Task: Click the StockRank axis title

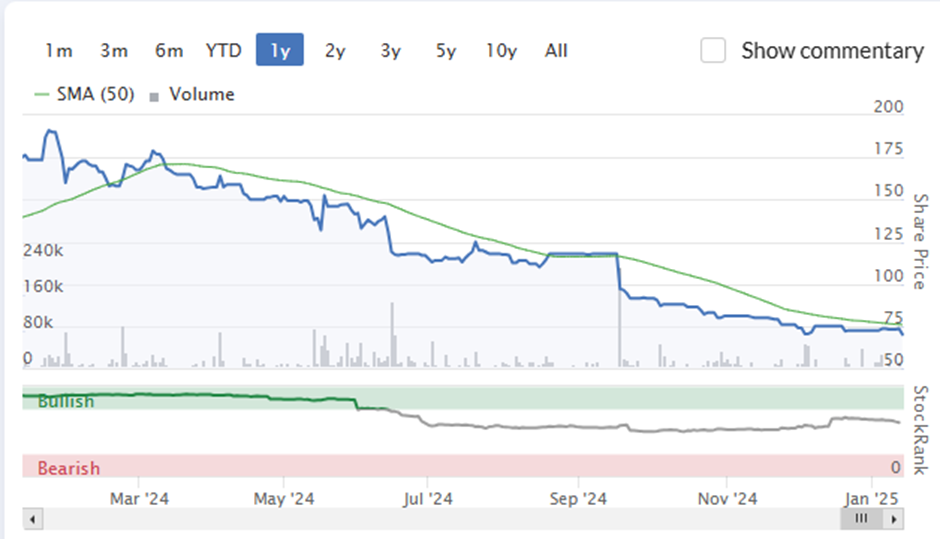Action: (920, 430)
